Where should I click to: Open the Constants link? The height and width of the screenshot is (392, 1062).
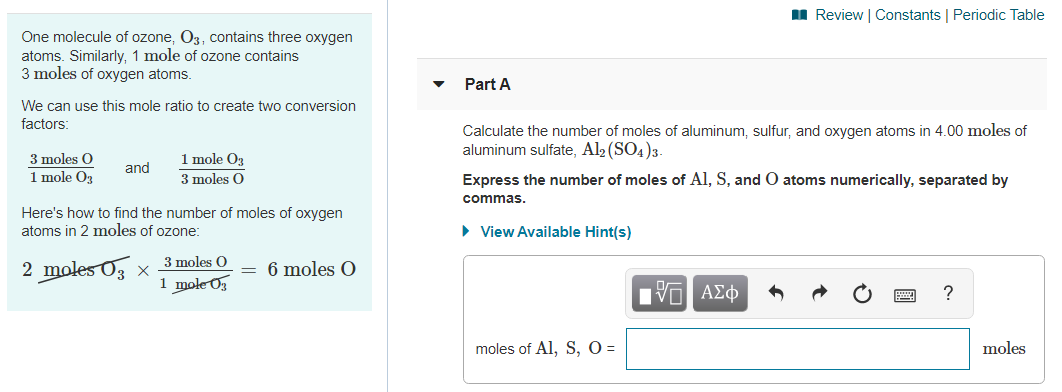point(908,15)
